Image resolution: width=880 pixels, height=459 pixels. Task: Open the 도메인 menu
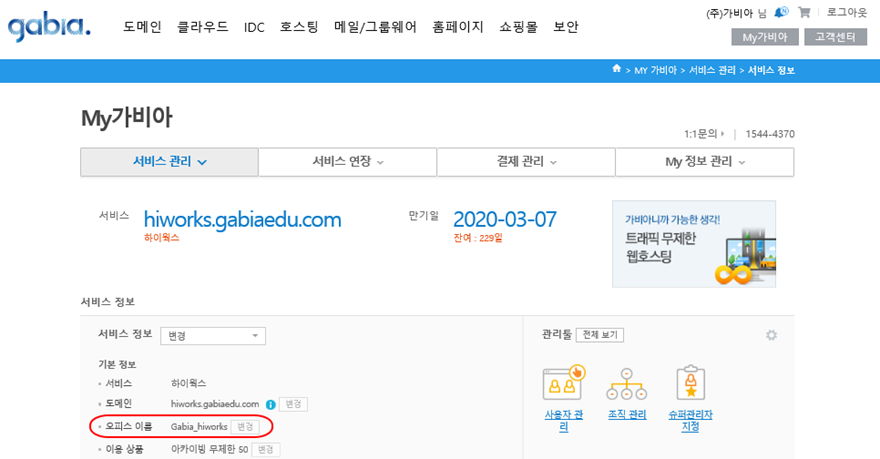point(142,27)
